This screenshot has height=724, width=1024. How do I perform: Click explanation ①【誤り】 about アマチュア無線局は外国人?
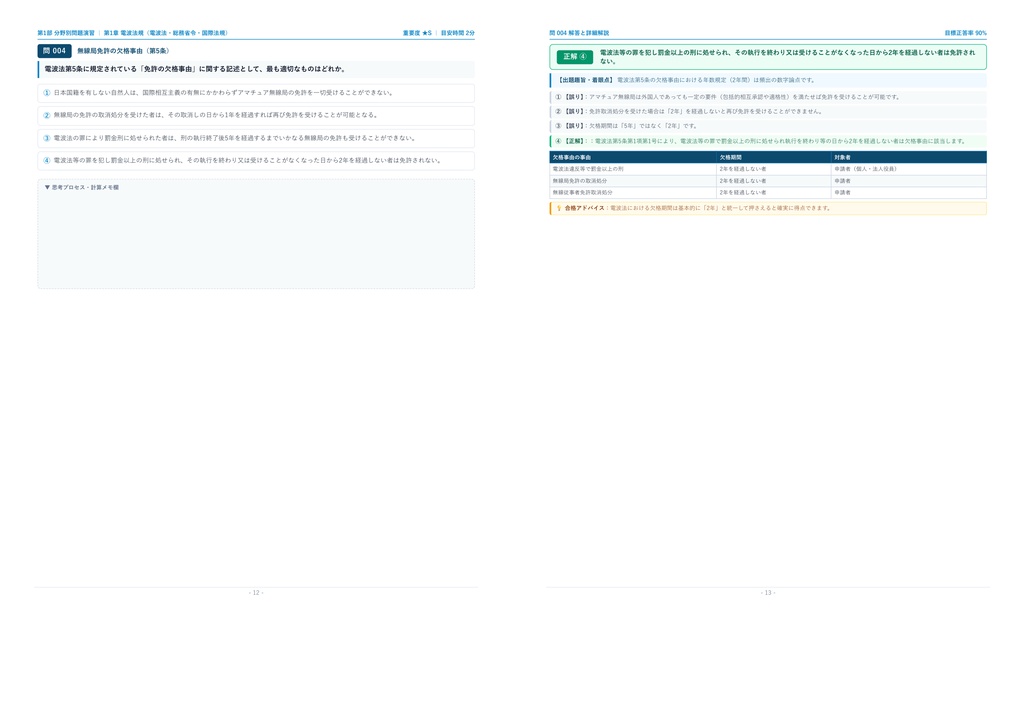click(x=768, y=97)
